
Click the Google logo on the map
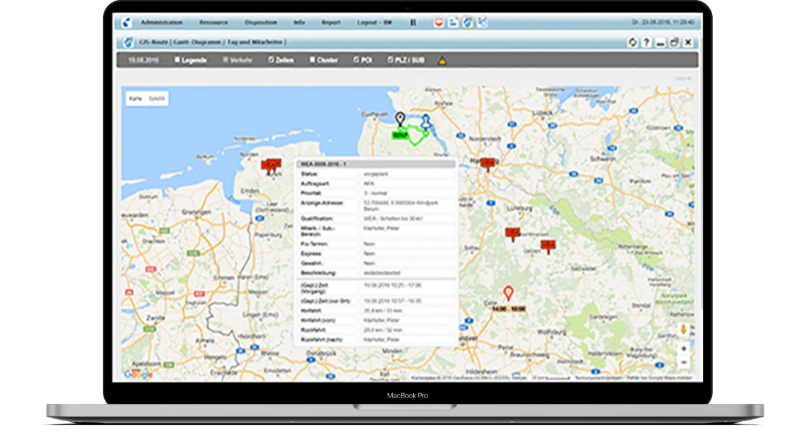coord(138,374)
